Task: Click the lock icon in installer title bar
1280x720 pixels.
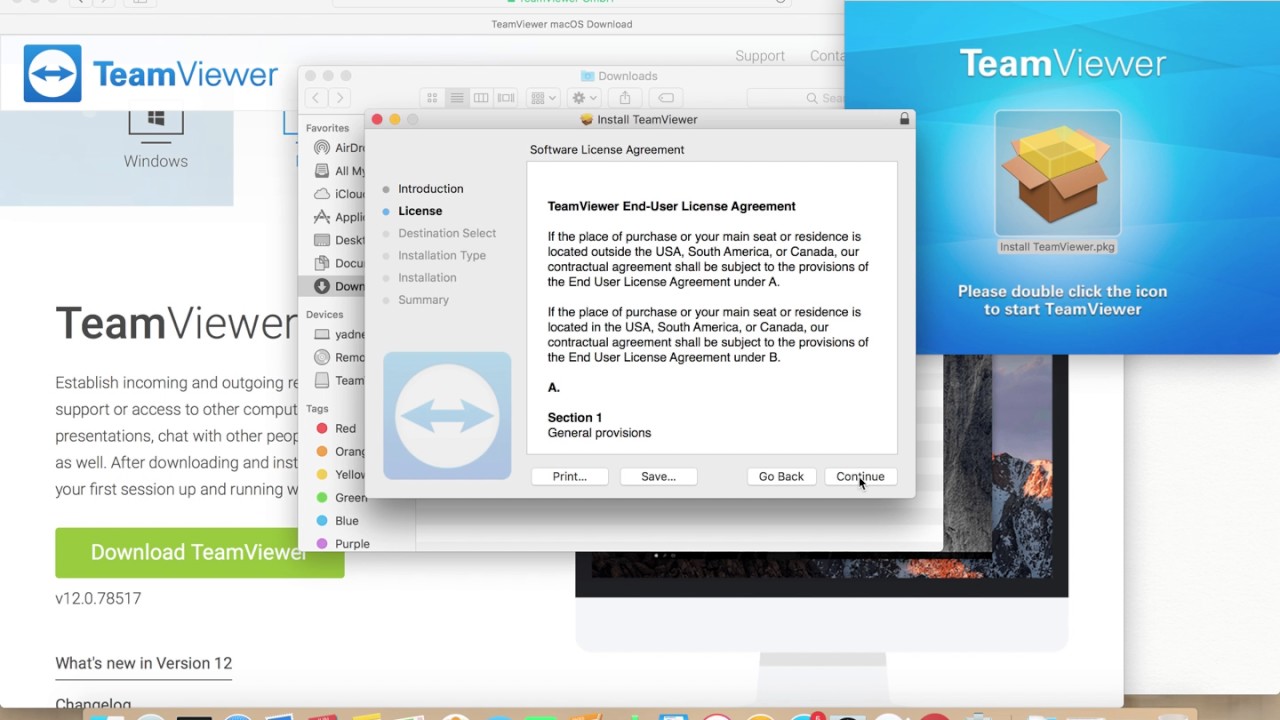Action: 904,119
